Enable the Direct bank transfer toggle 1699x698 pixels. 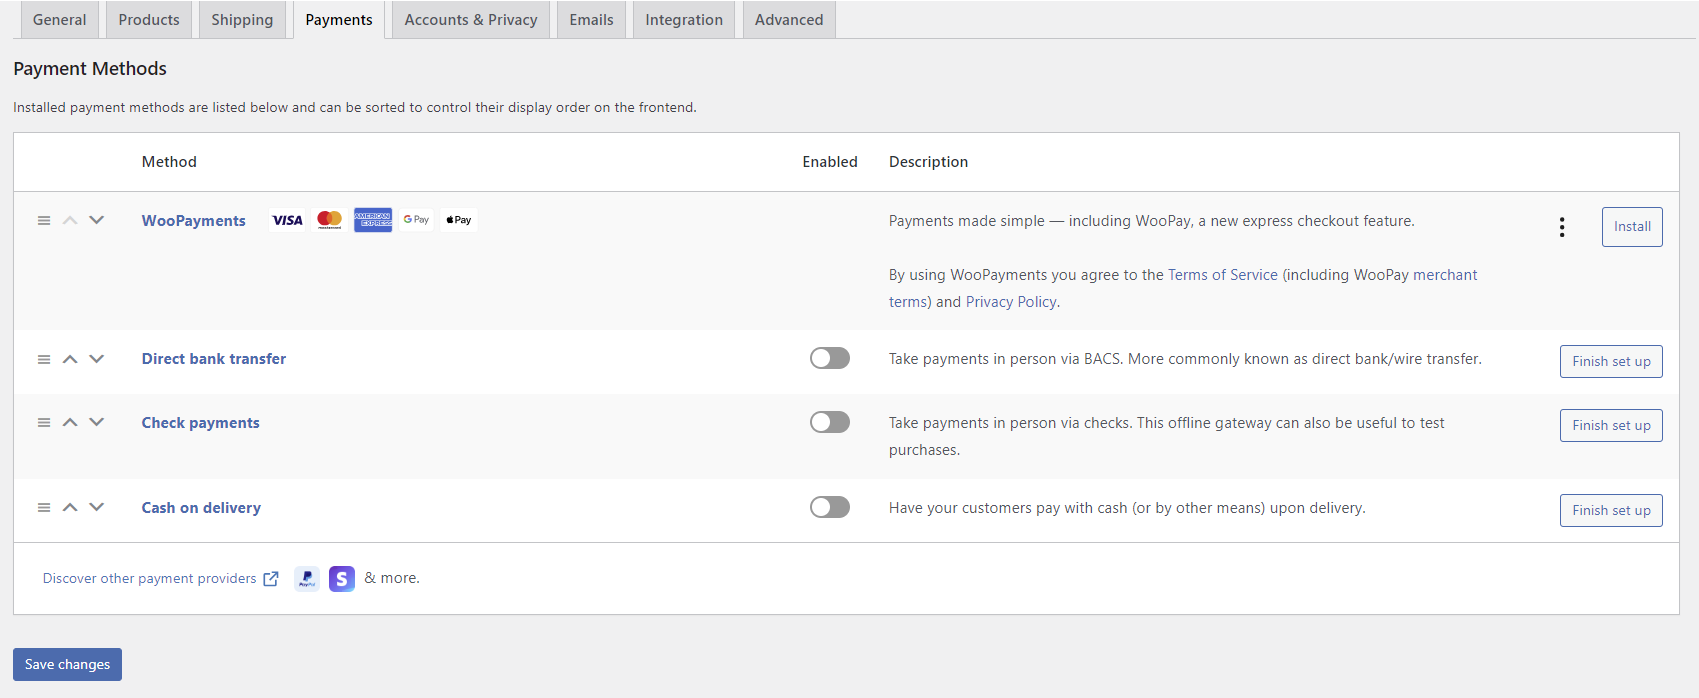(x=829, y=358)
